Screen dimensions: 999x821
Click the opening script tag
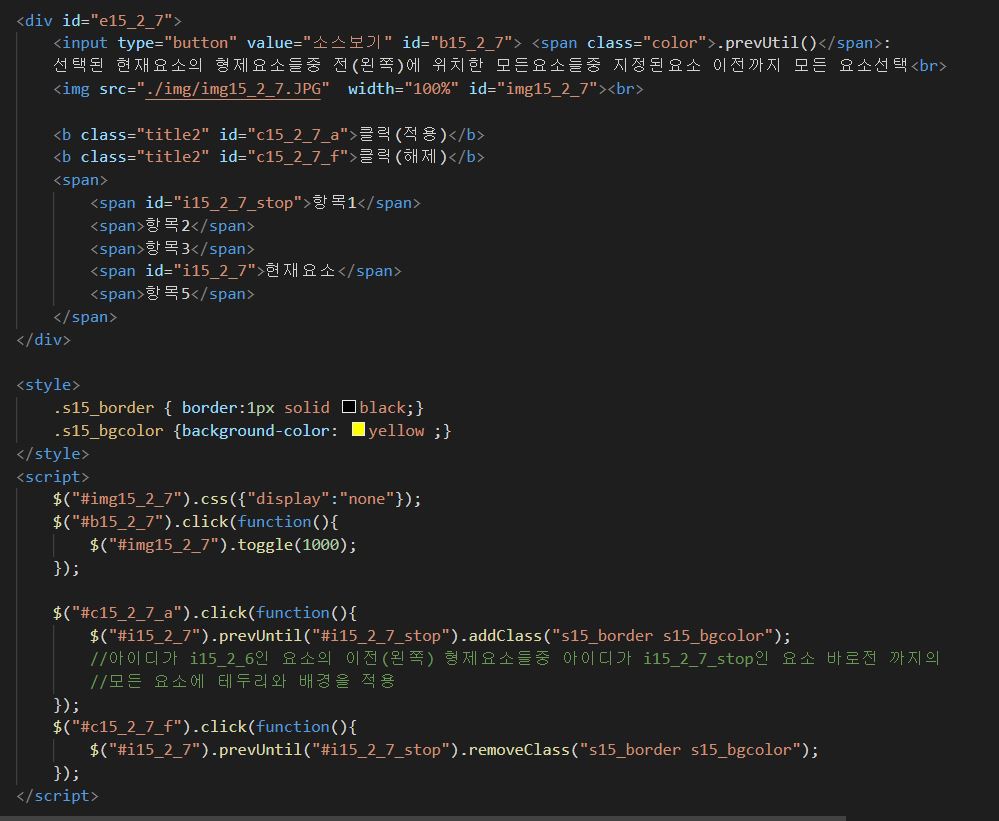[52, 476]
